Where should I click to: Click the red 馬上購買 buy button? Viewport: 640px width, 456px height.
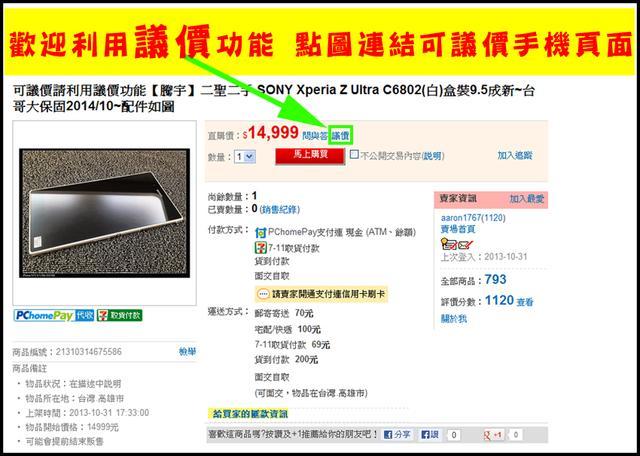point(310,156)
